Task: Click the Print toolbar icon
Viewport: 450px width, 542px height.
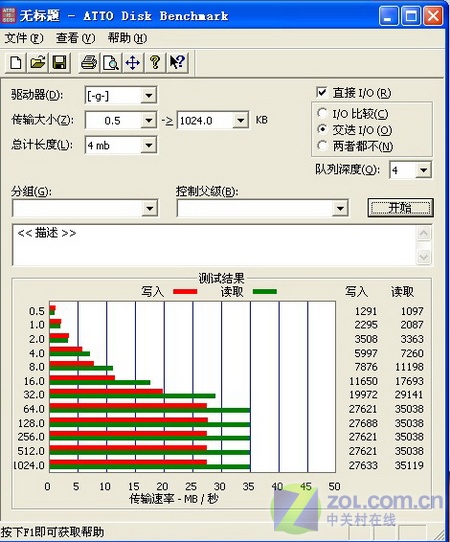Action: click(x=89, y=63)
